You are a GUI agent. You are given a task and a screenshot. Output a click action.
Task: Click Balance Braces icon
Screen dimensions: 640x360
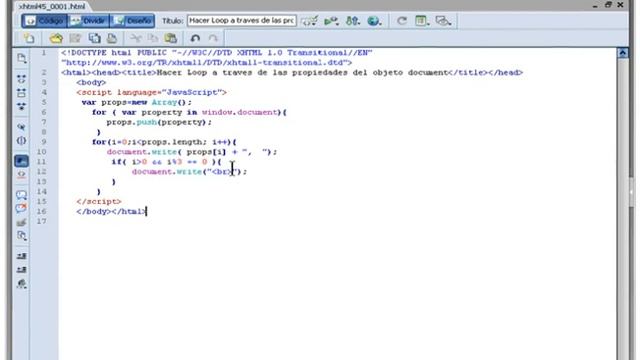(x=22, y=141)
